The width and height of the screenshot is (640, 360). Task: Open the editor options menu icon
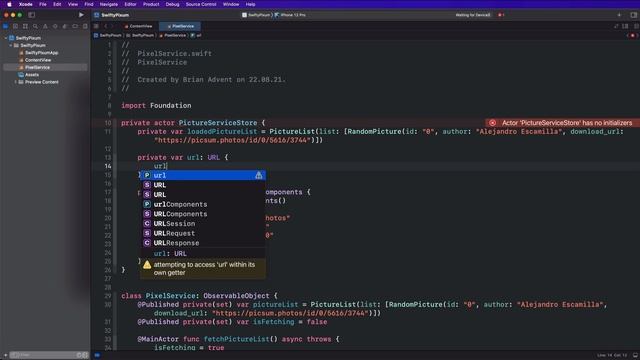(x=625, y=26)
